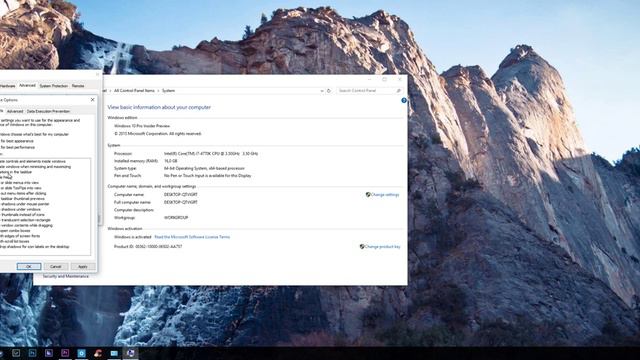Click the processor value 'Intel(R) Core(TM) i7-4770K'
Viewport: 640px width, 360px height.
tap(211, 153)
